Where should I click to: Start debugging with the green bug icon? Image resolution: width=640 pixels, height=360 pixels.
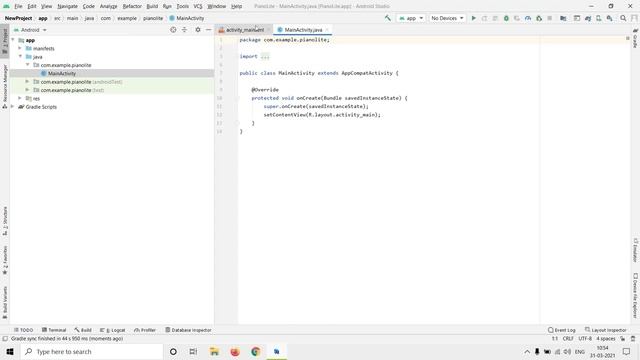pyautogui.click(x=506, y=18)
